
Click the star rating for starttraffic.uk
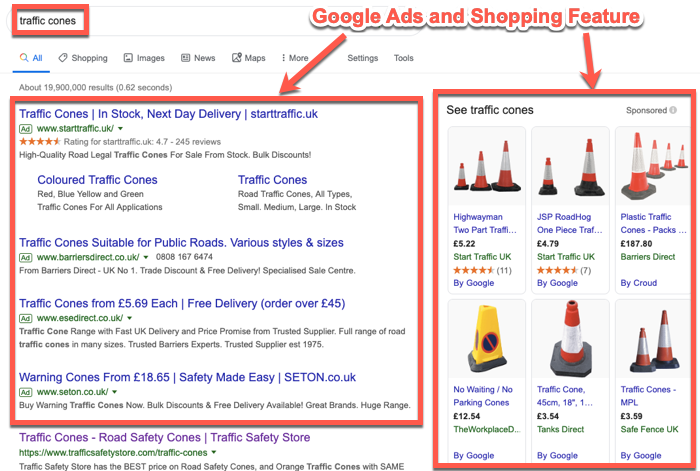coord(39,142)
